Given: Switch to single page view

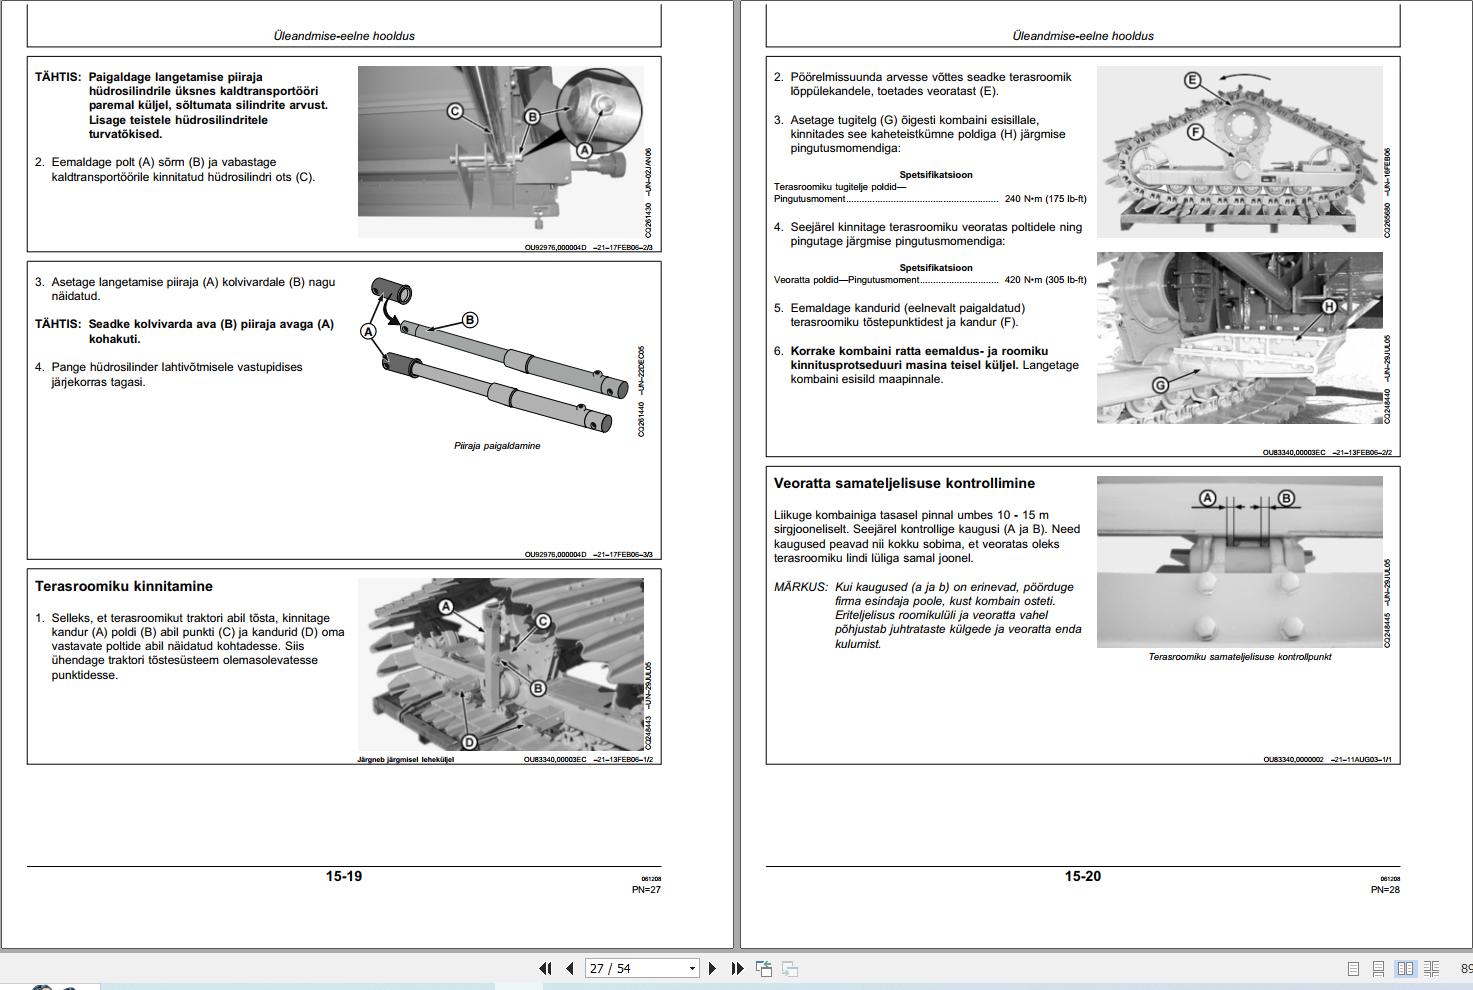Looking at the screenshot, I should (1353, 969).
